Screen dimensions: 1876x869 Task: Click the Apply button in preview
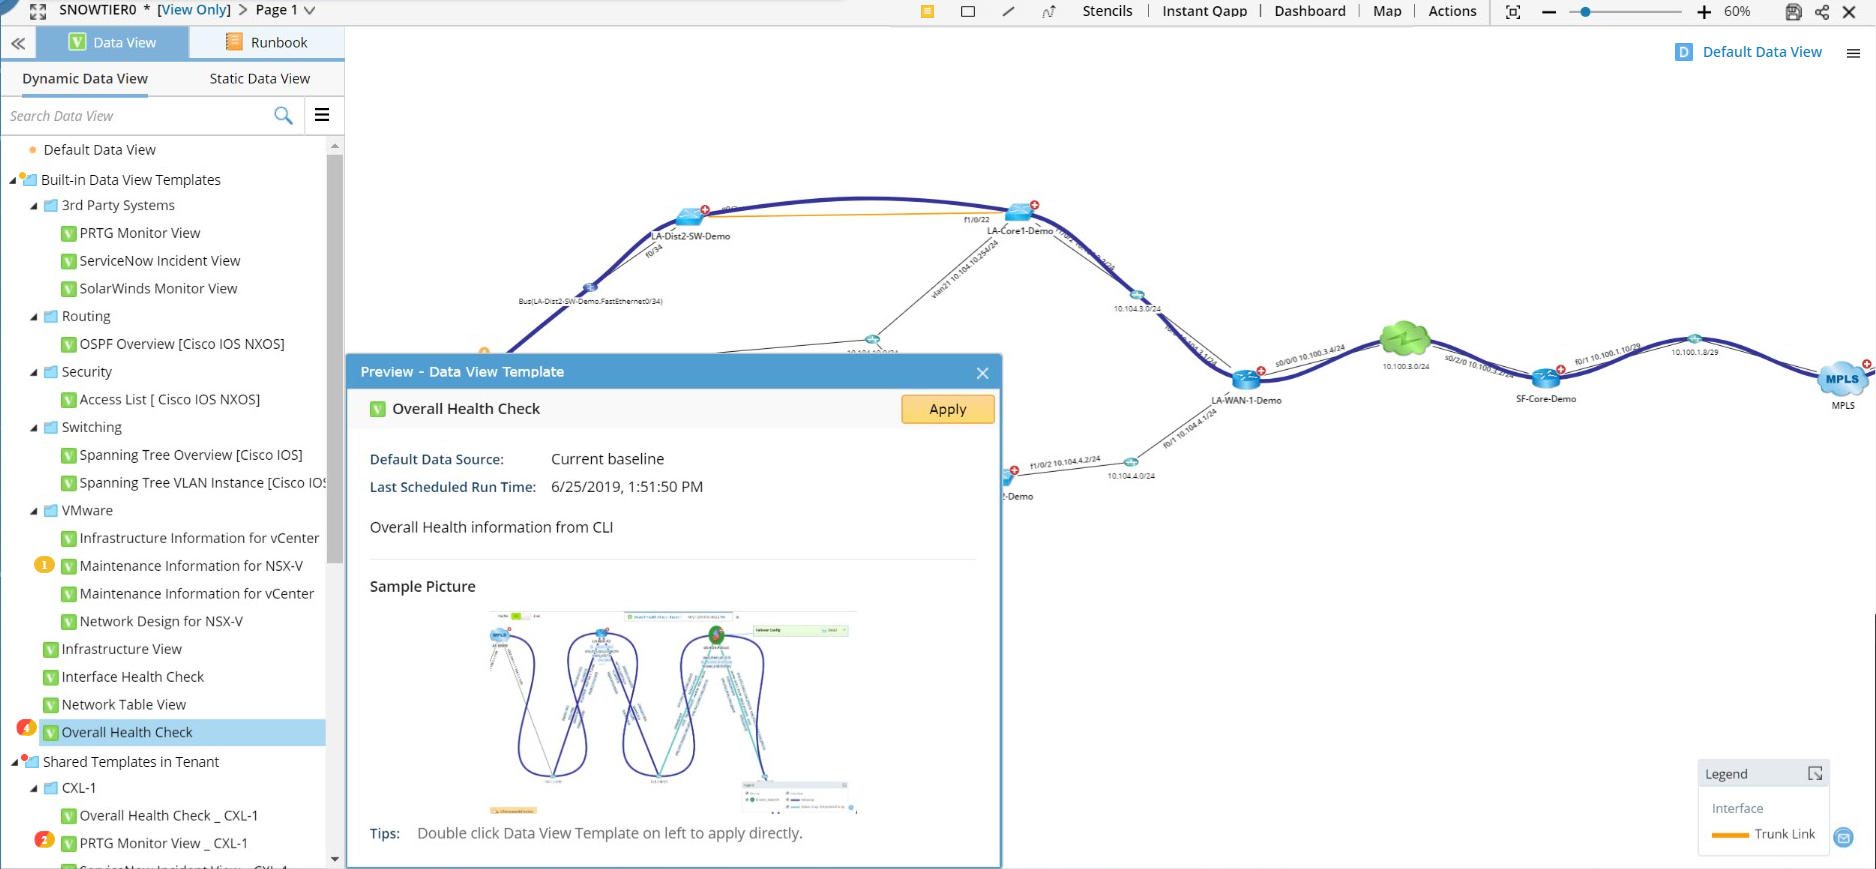[x=947, y=409]
